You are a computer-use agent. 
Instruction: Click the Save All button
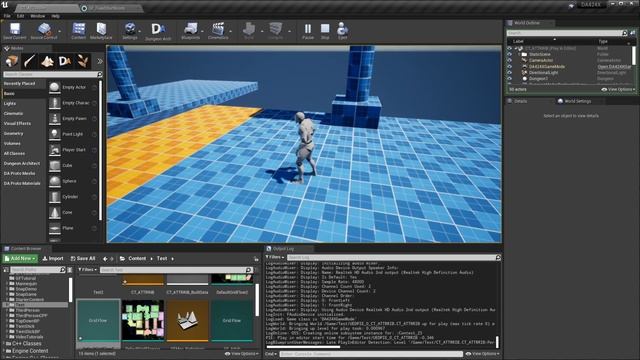point(83,259)
